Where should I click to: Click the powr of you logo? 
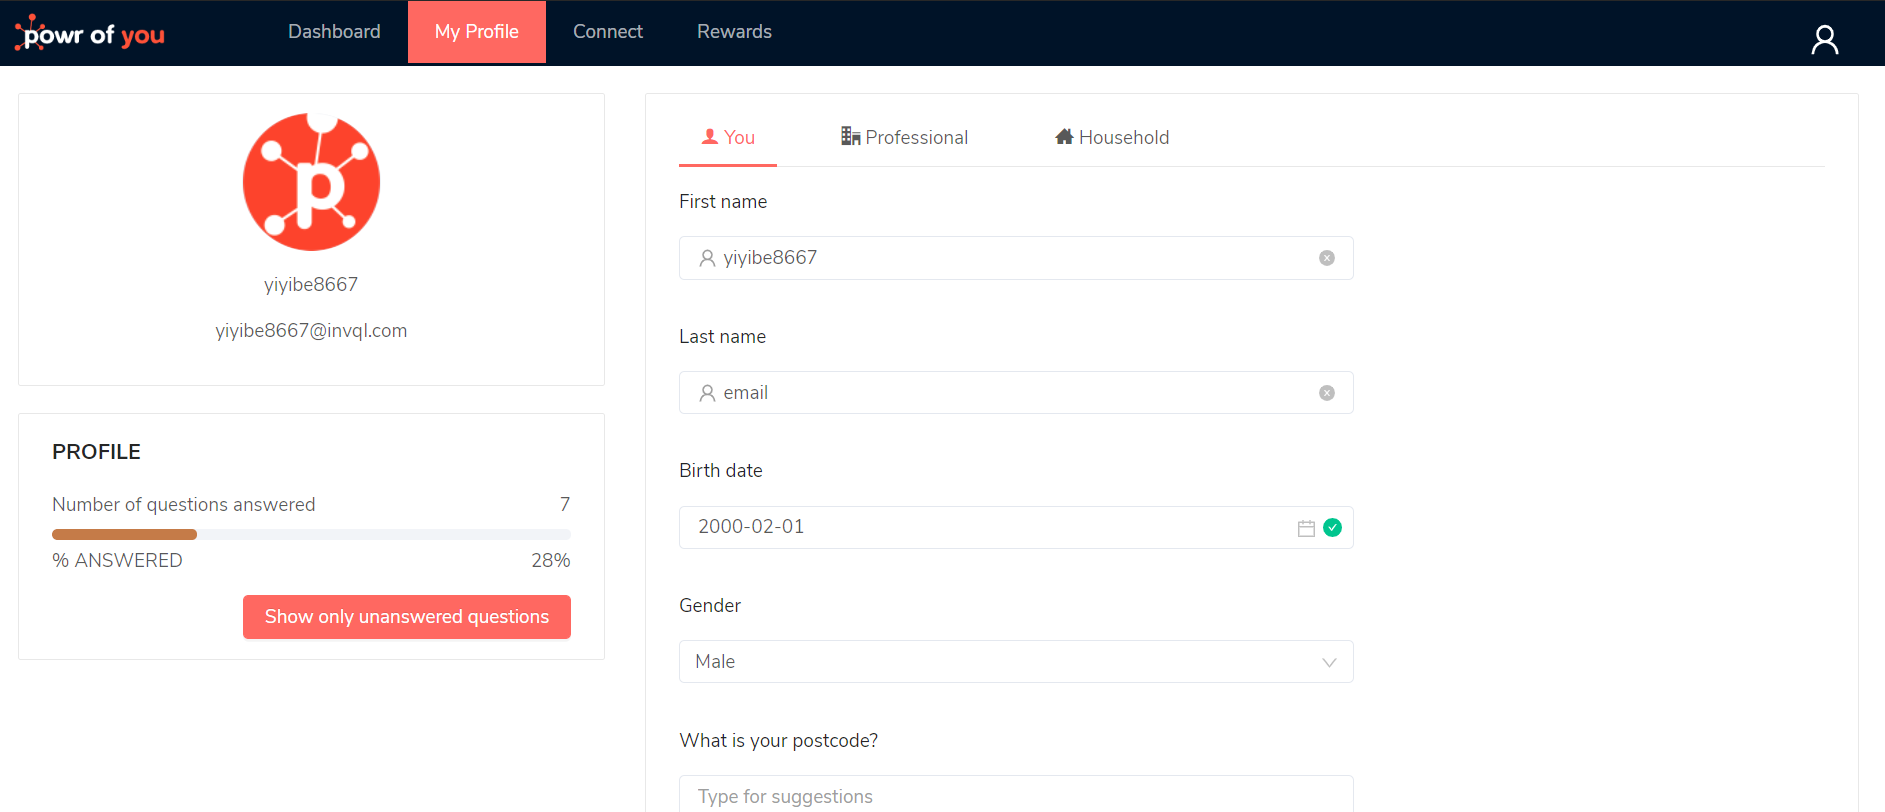point(90,34)
